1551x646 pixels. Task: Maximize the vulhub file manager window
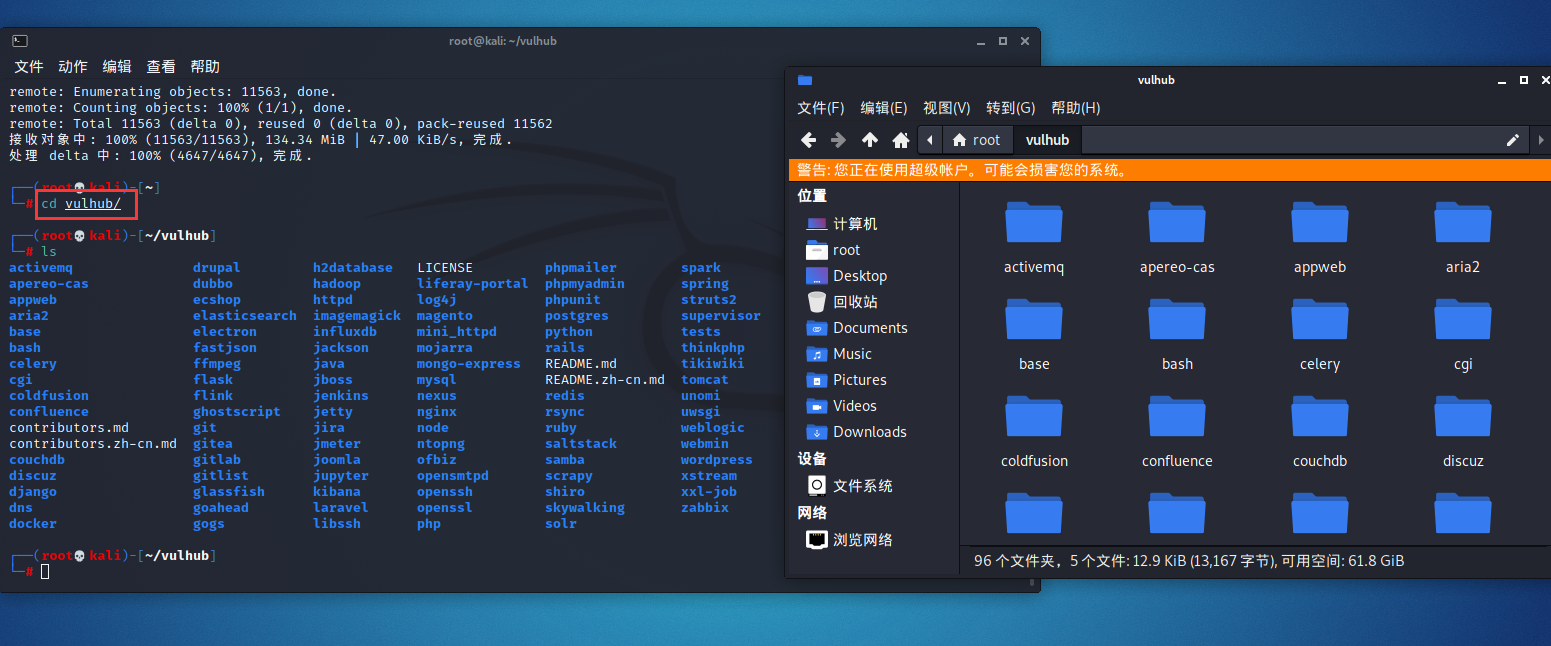[x=1524, y=80]
